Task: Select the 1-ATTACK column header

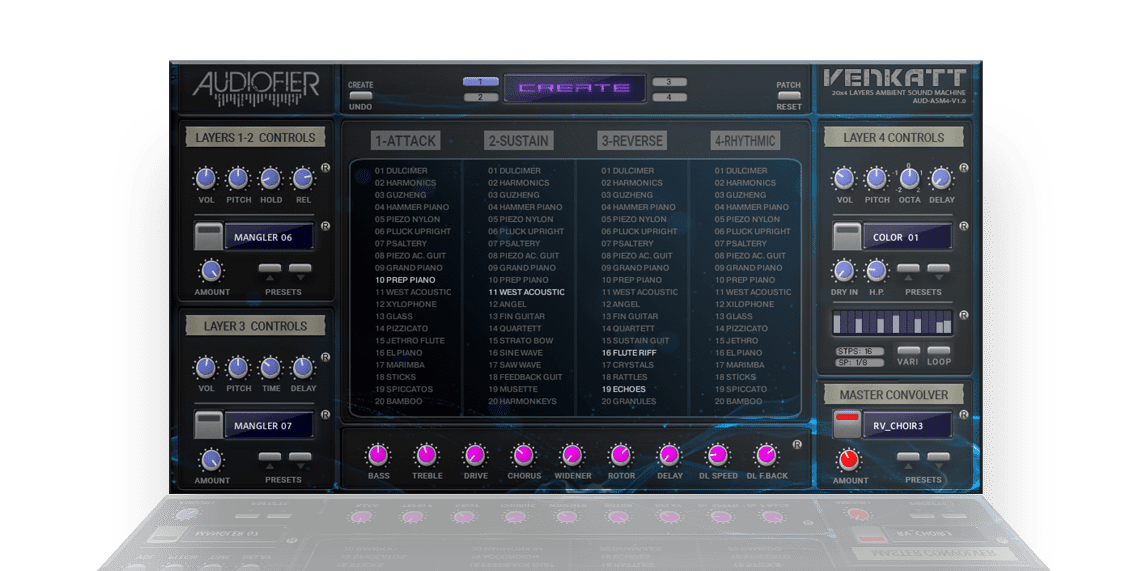Action: point(405,141)
